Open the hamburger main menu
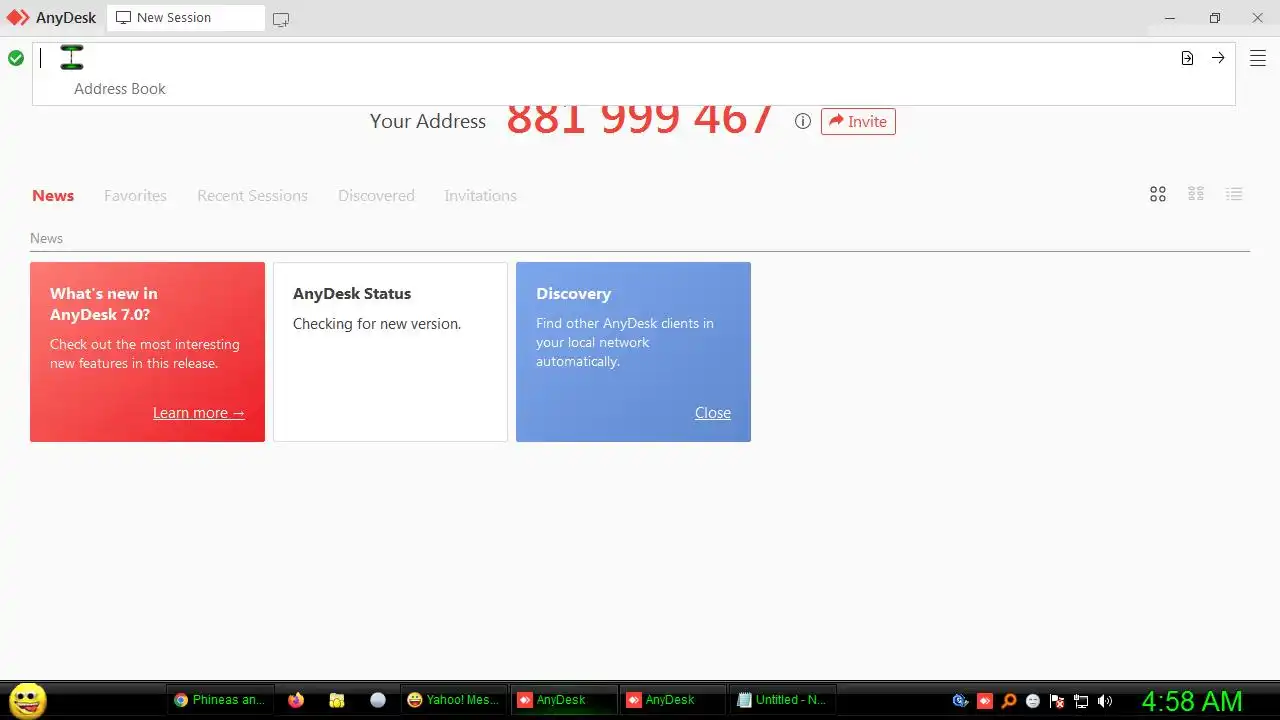Viewport: 1280px width, 720px height. [x=1258, y=58]
